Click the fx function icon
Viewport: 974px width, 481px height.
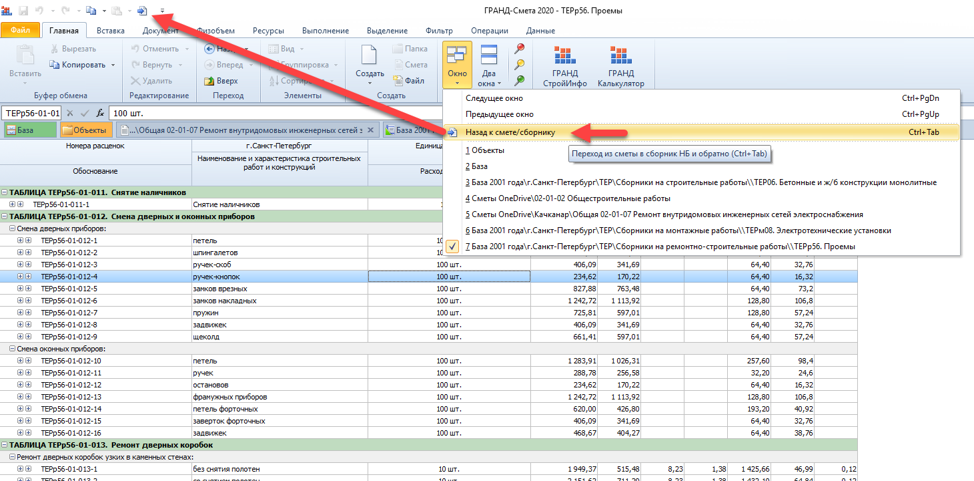click(99, 114)
